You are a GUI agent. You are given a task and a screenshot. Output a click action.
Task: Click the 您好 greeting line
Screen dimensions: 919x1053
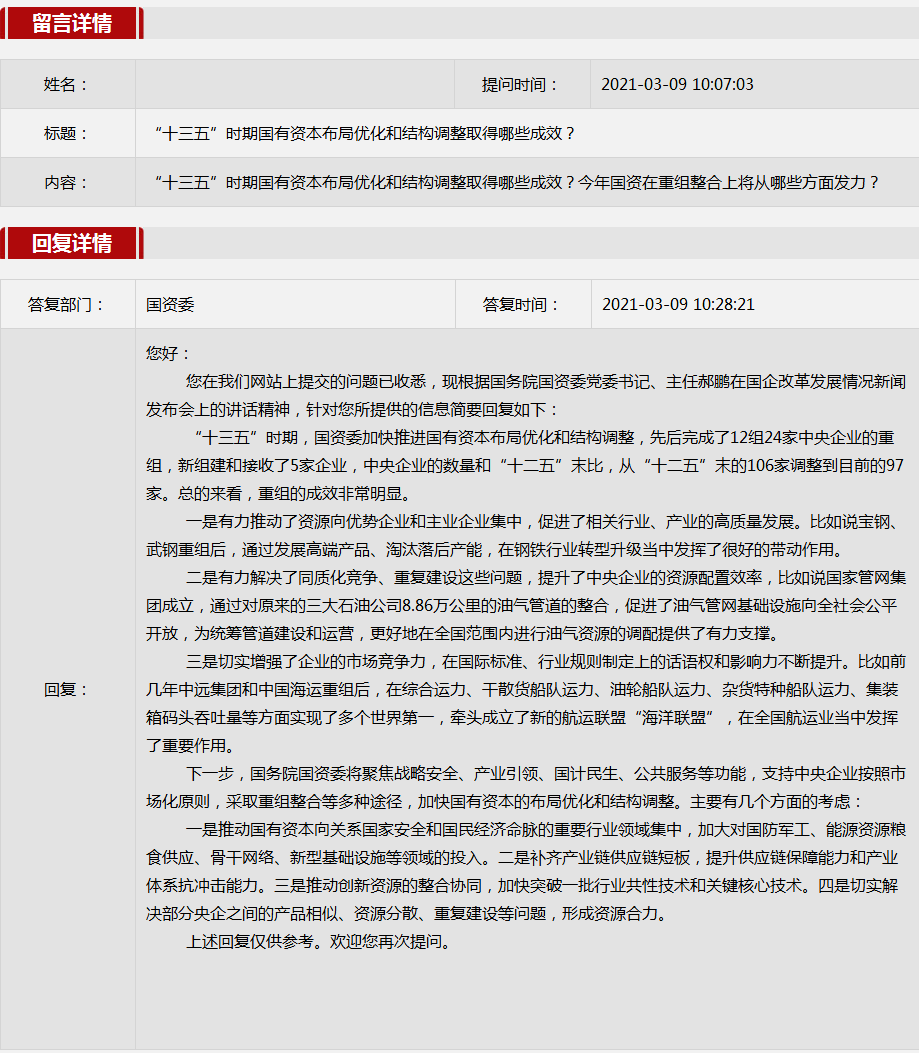[x=168, y=354]
